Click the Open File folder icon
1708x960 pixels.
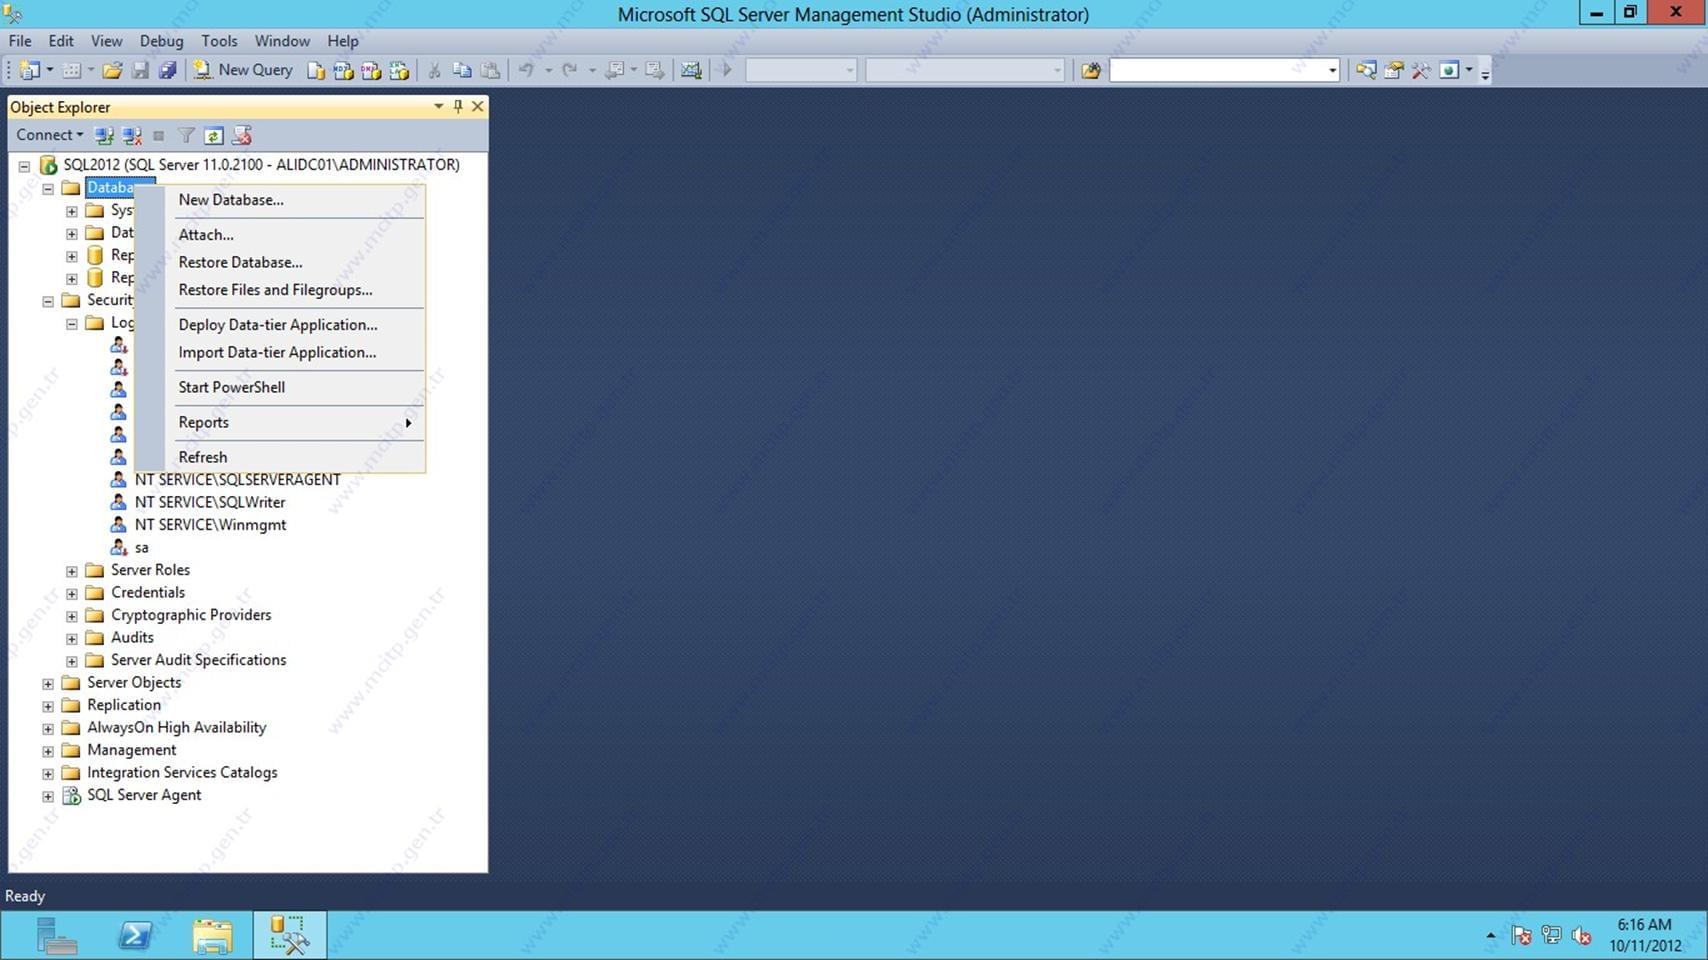click(x=112, y=70)
